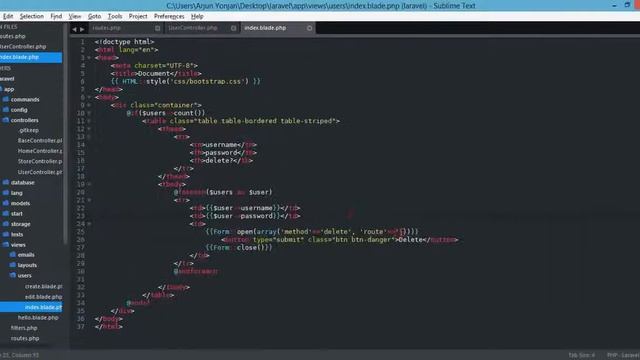
Task: Open .gitkeep under controllers
Action: pyautogui.click(x=29, y=130)
